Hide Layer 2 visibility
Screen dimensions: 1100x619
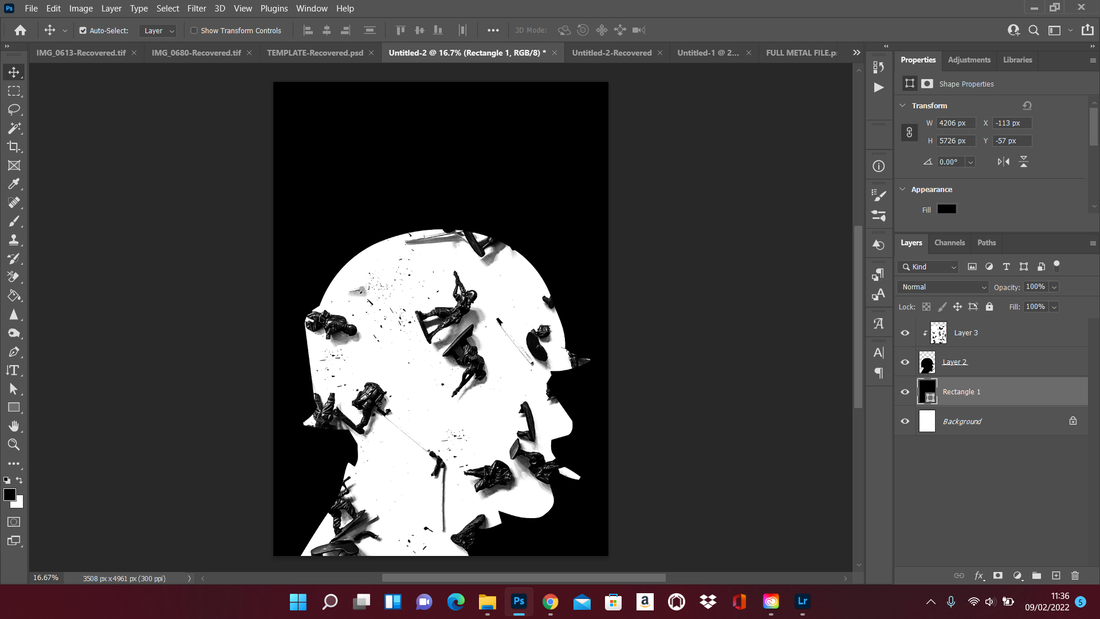coord(905,362)
